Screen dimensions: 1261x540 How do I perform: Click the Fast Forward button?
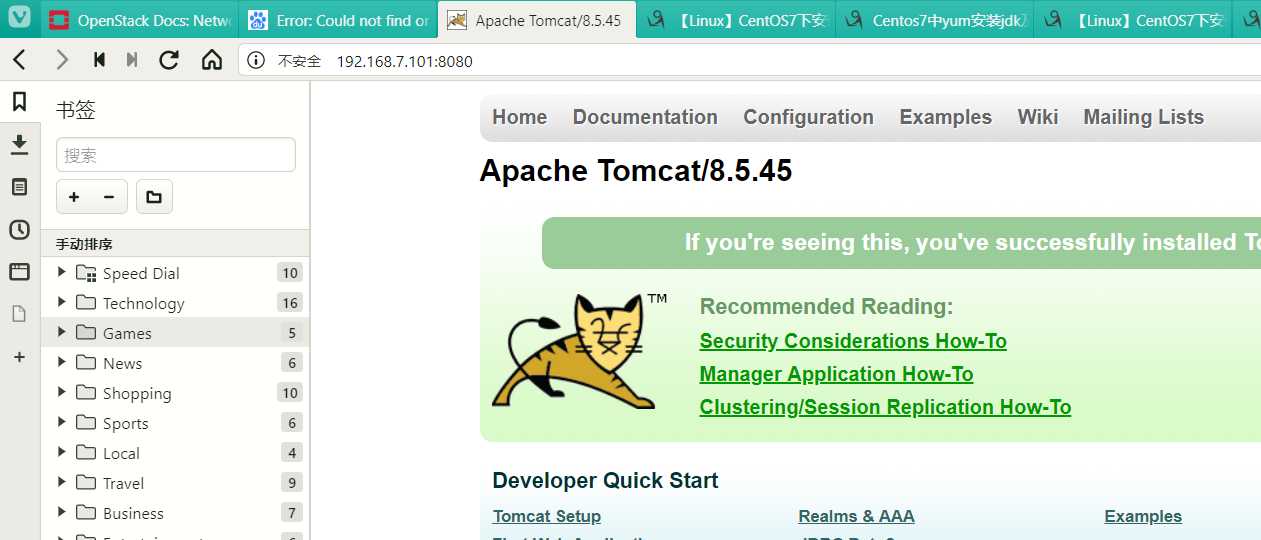point(132,61)
